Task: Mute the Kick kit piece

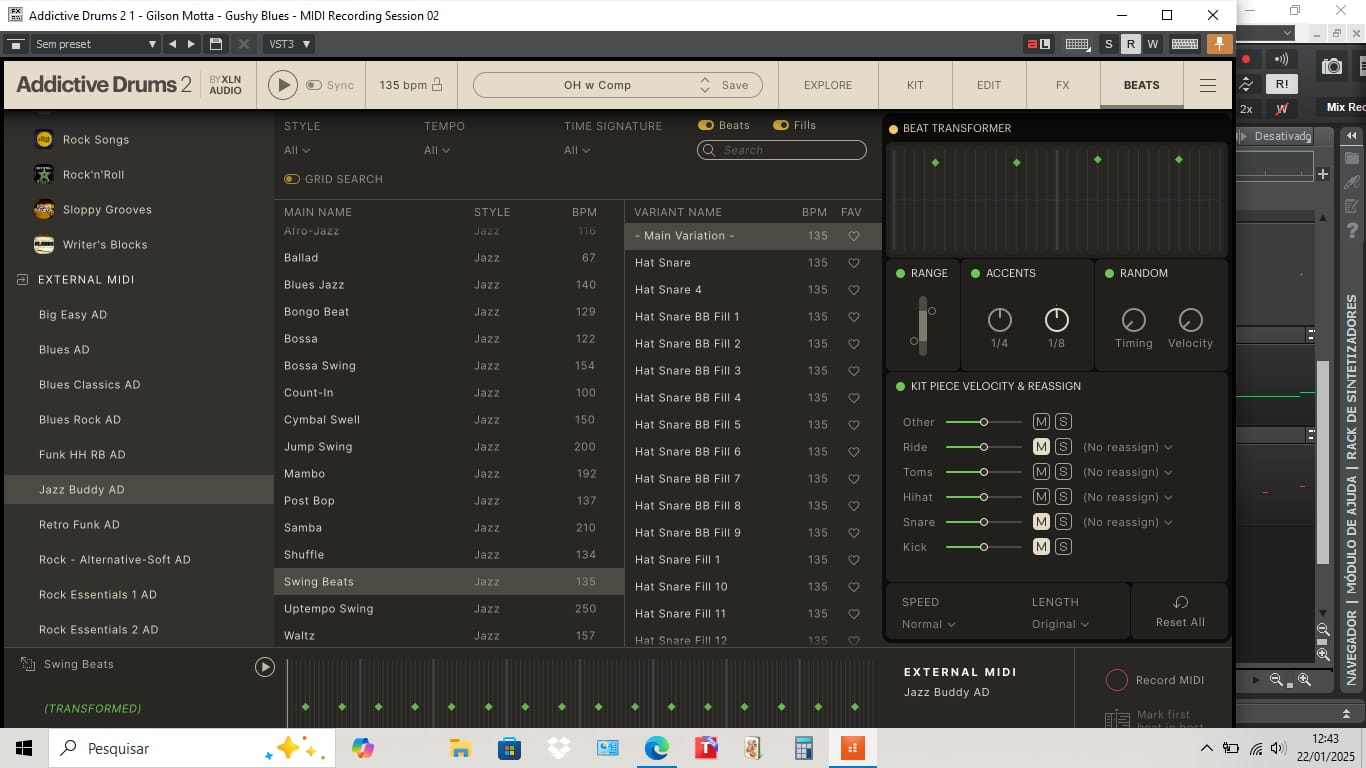Action: 1041,547
